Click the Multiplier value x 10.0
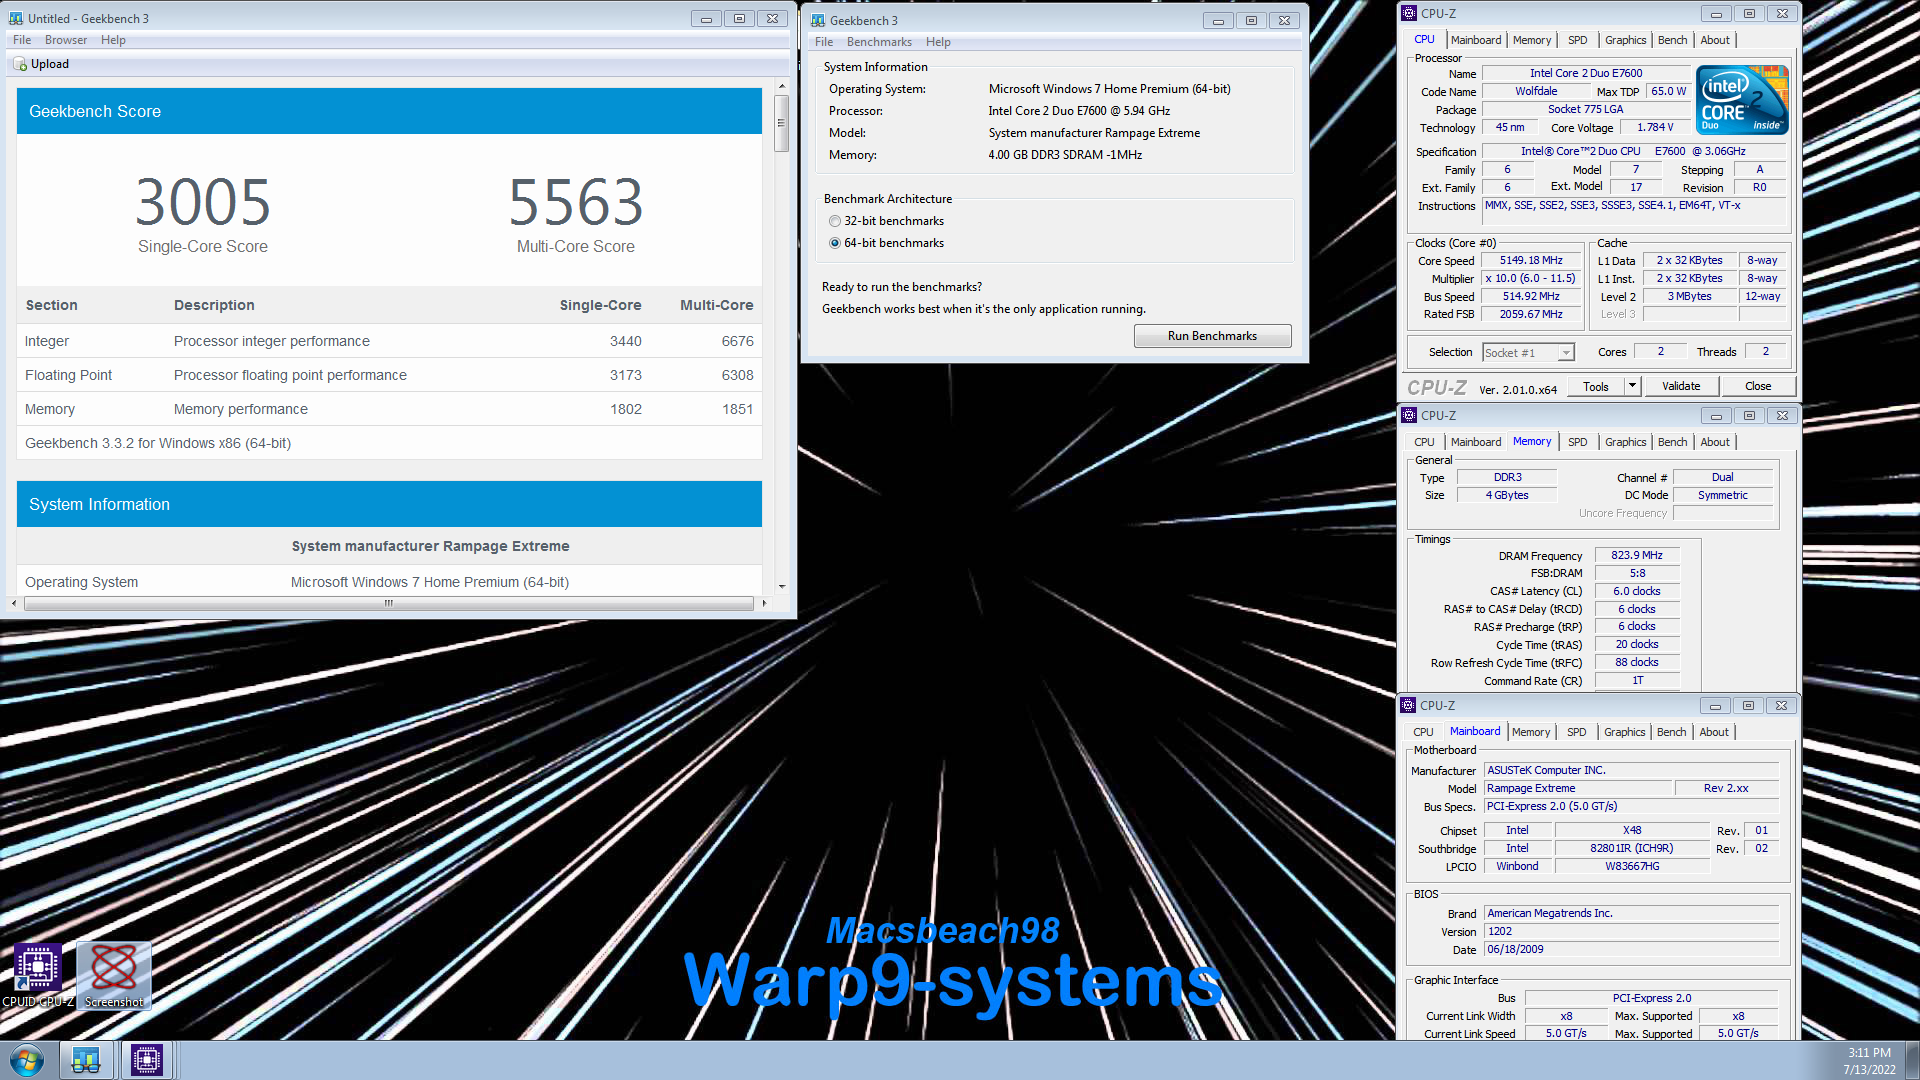Viewport: 1920px width, 1080px height. 1531,279
